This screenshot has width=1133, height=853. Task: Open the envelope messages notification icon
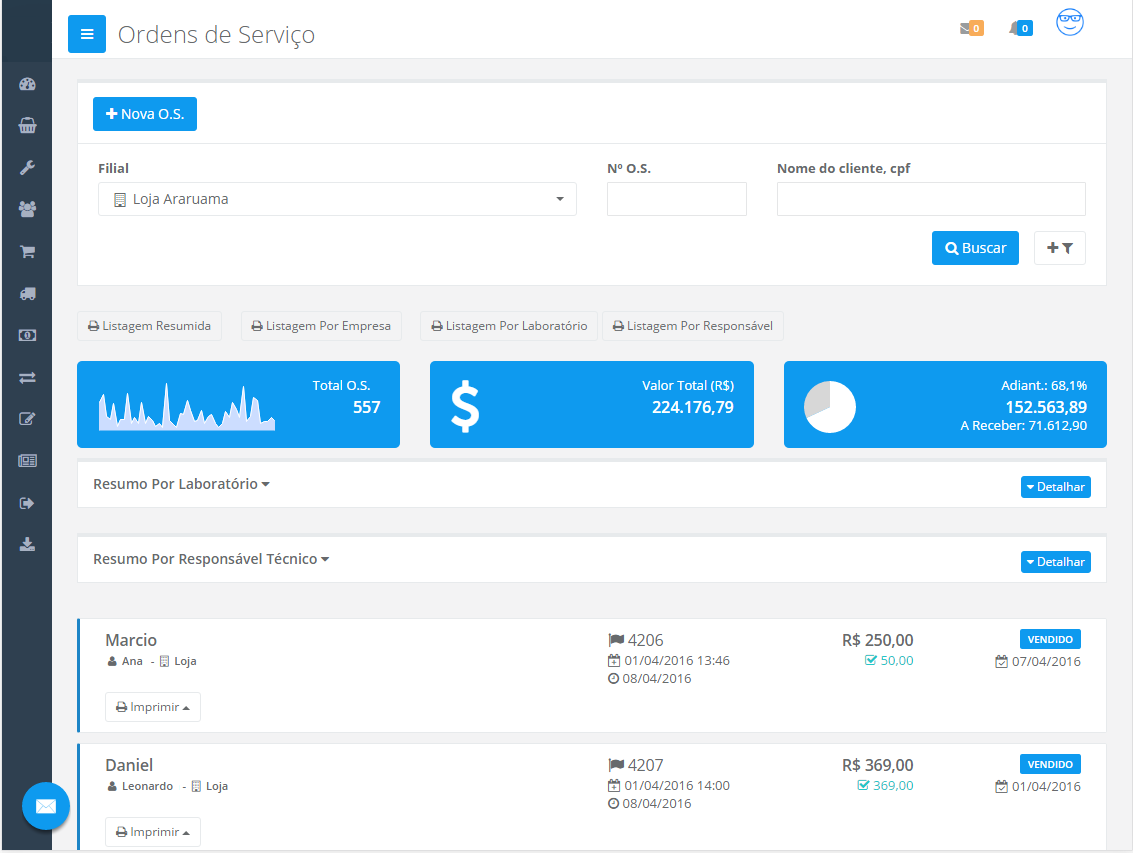click(x=971, y=28)
